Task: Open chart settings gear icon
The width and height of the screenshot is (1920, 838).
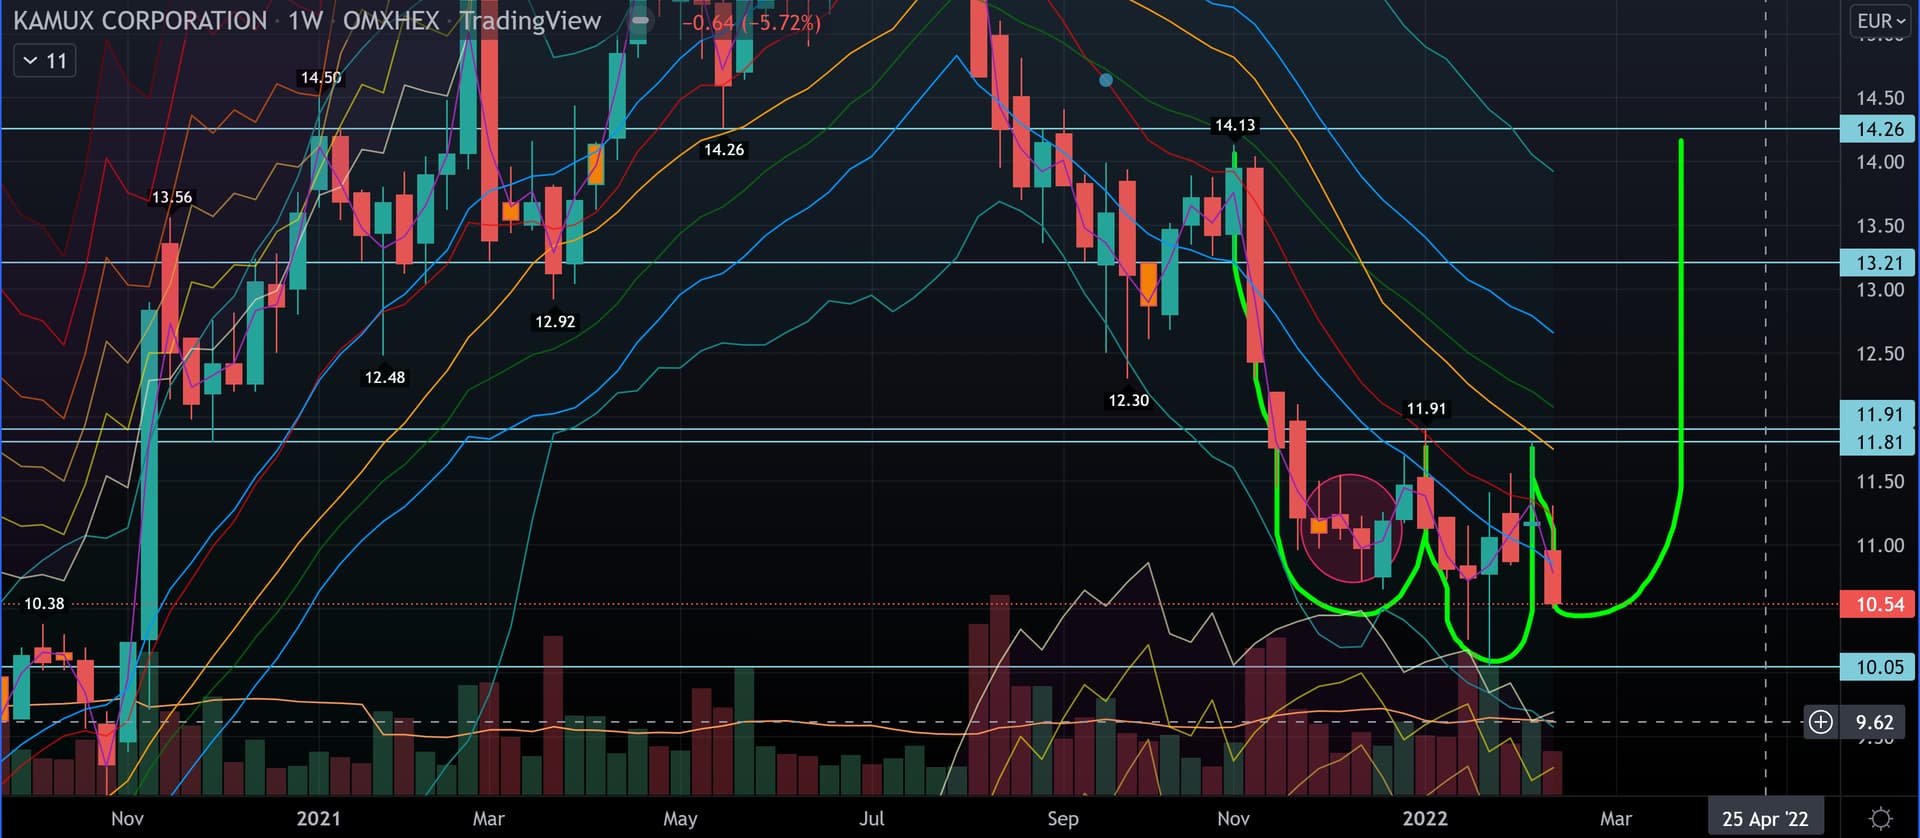Action: [x=1880, y=818]
